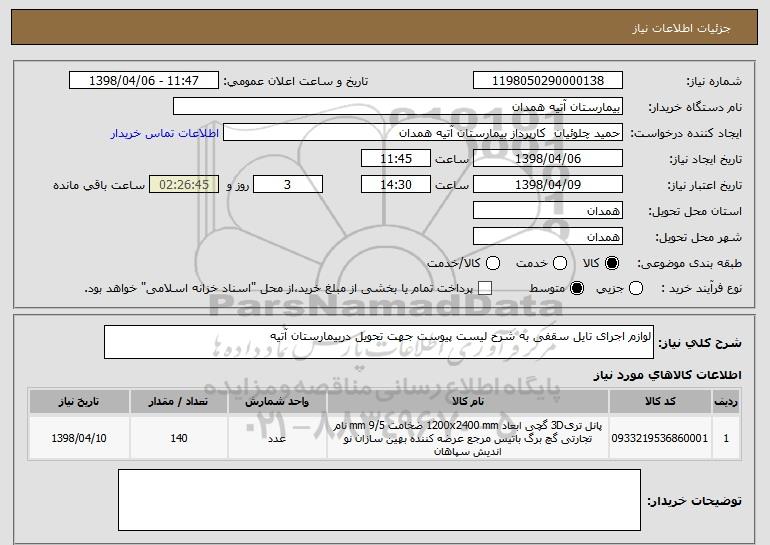Click the delivery province field همدان
770x545 pixels.
(x=548, y=211)
